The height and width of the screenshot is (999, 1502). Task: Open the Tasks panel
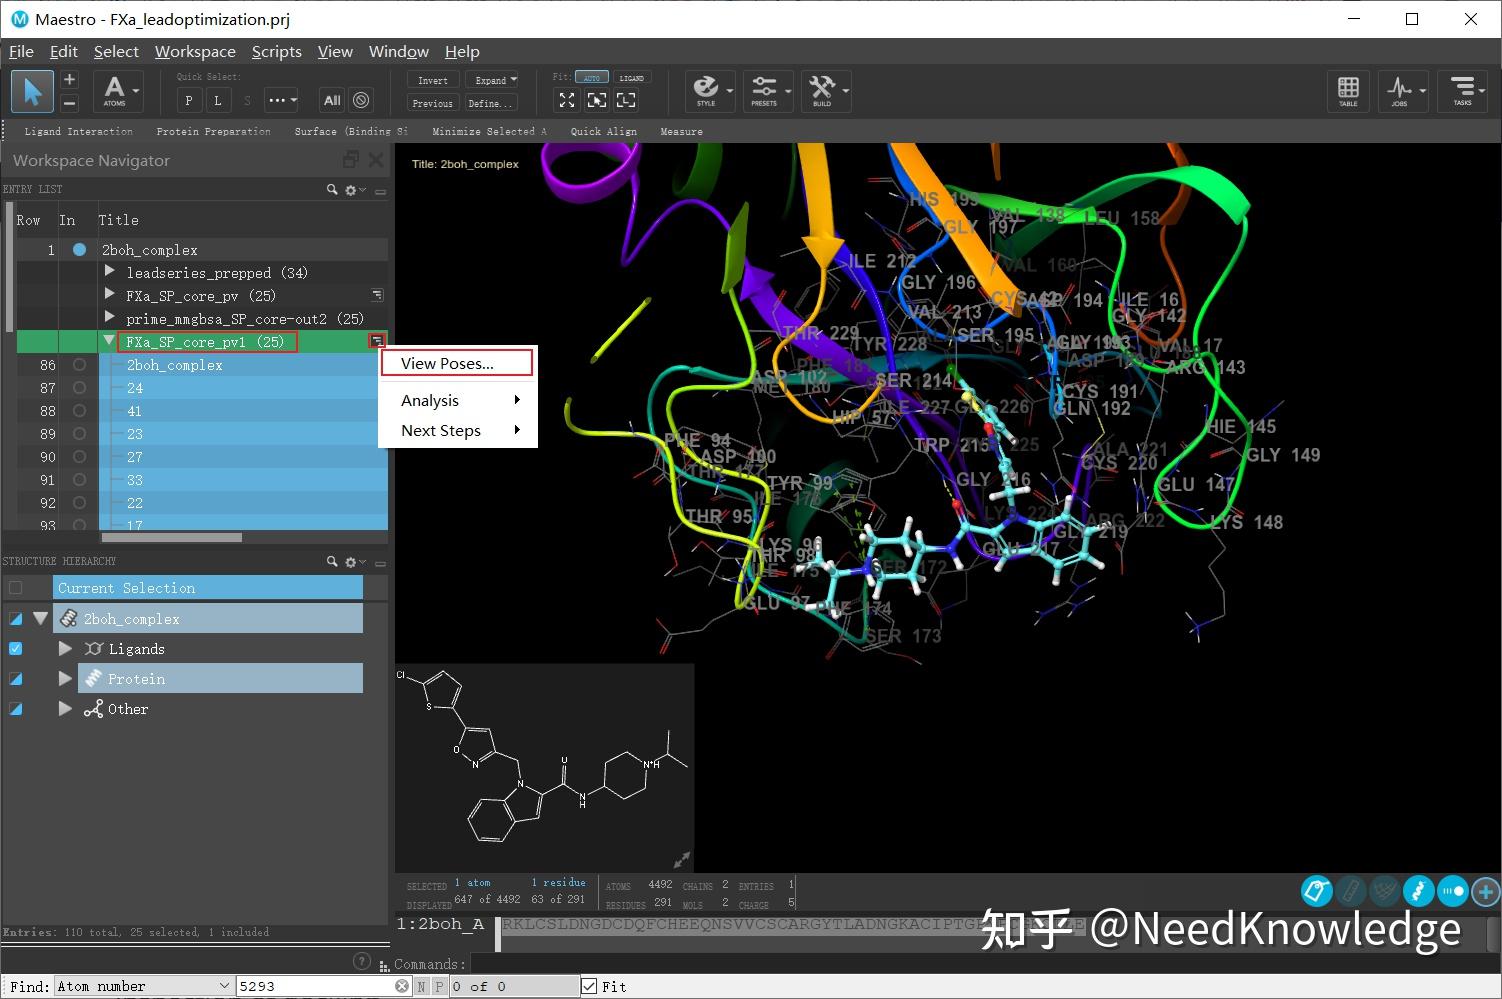tap(1462, 90)
